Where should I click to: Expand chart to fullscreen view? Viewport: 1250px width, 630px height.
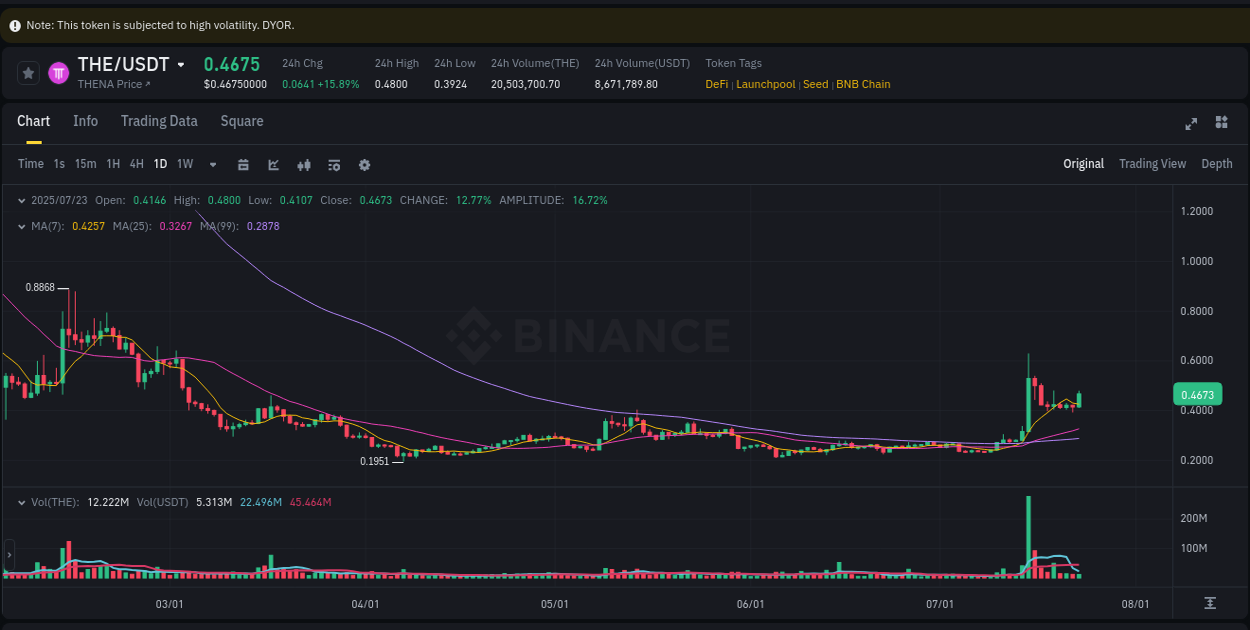click(x=1190, y=123)
